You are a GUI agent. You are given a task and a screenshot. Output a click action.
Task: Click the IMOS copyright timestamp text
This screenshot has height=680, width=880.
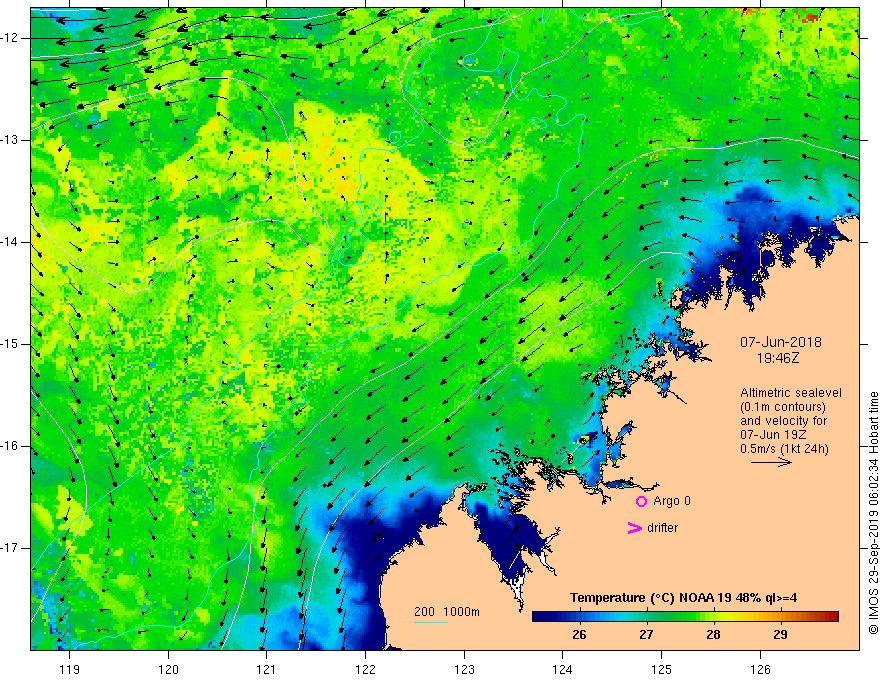click(x=873, y=513)
